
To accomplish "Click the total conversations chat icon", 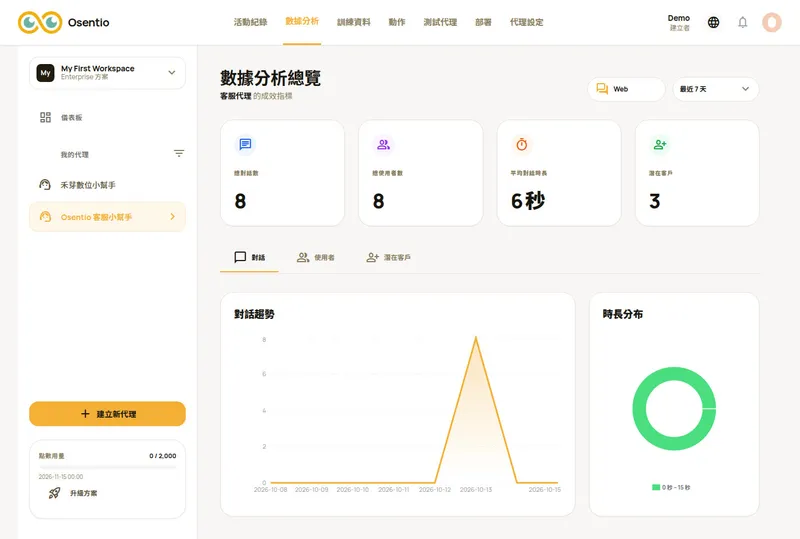I will click(x=245, y=144).
